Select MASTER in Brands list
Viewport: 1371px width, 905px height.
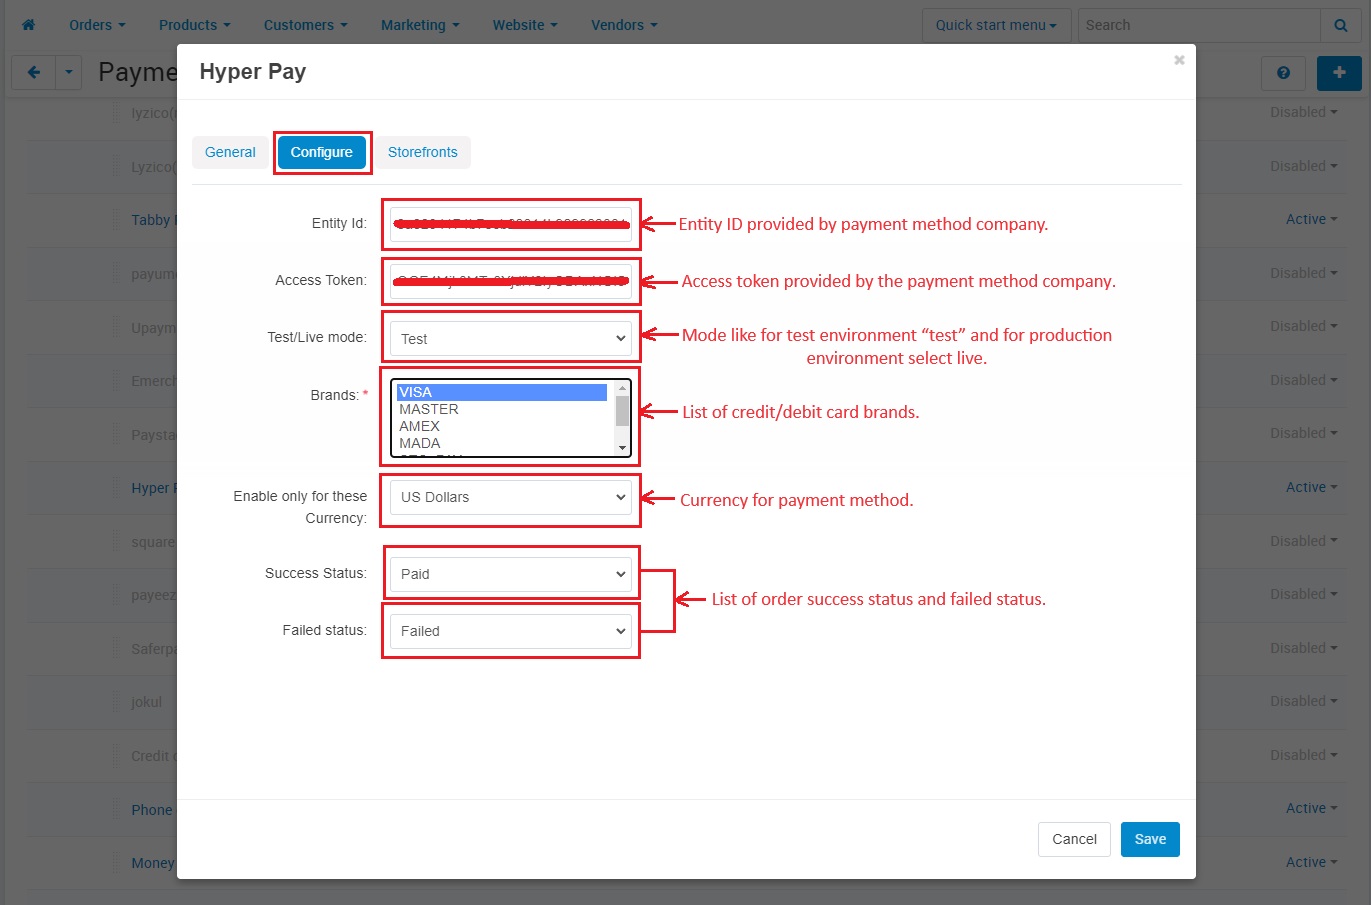(502, 409)
